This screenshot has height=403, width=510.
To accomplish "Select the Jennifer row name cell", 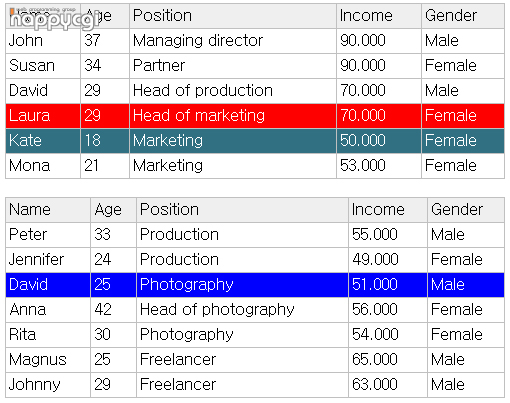I will tap(48, 260).
